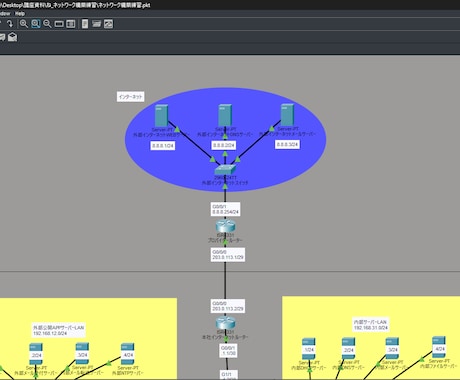Click the simple PDU envelope icon at left edge
The image size is (460, 380).
point(2,37)
